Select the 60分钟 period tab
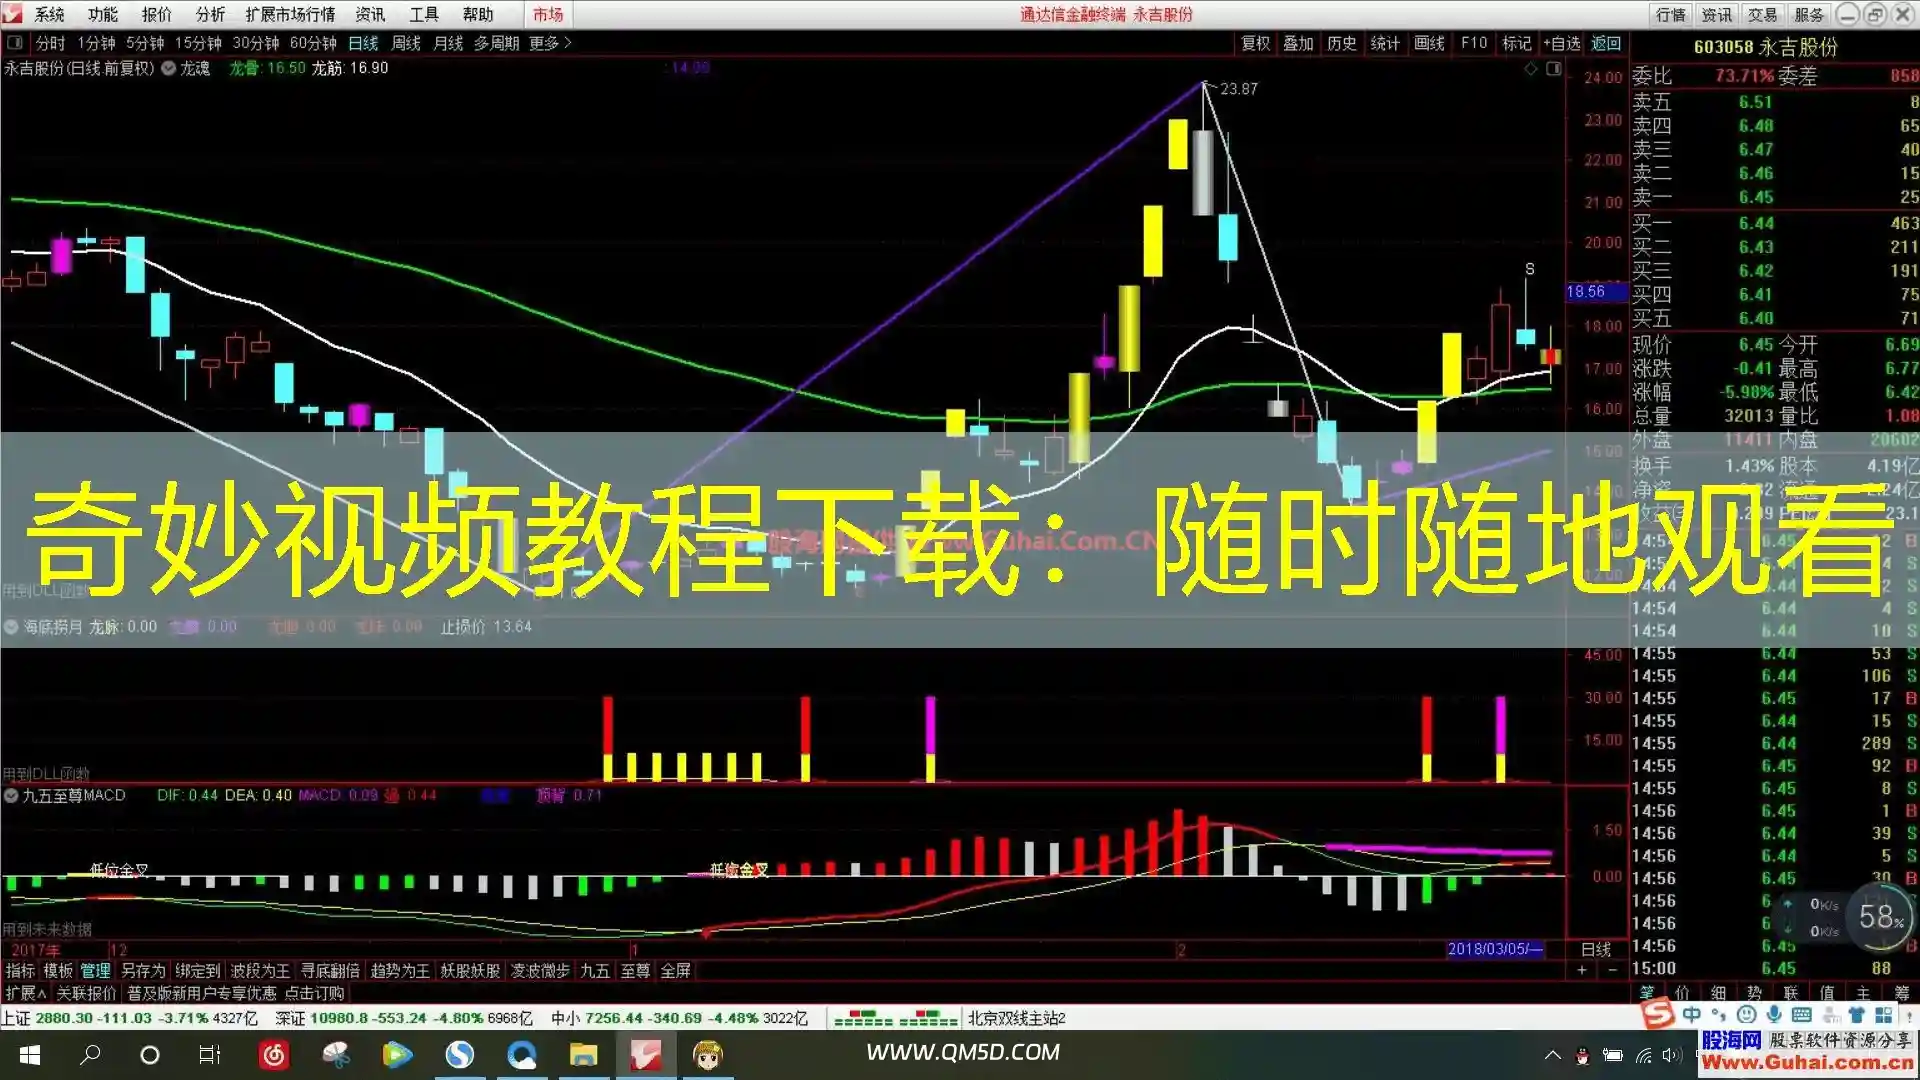This screenshot has width=1920, height=1080. point(313,43)
